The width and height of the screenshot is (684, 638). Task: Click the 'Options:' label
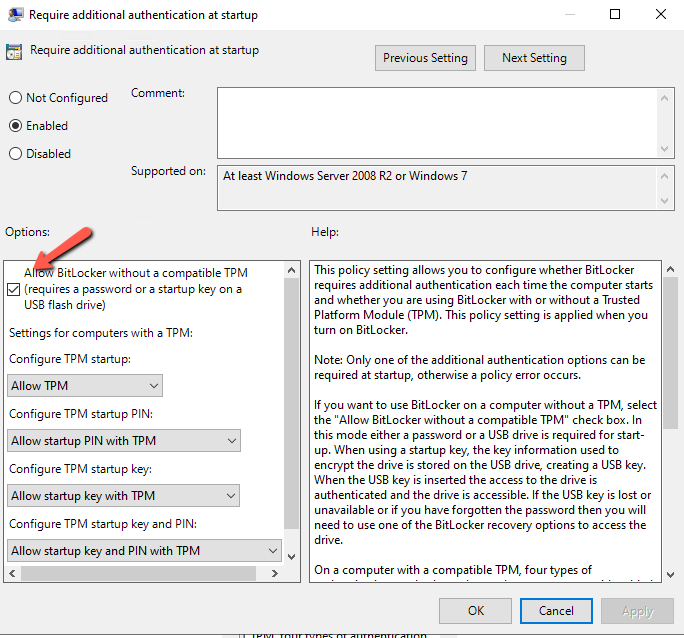pos(27,232)
